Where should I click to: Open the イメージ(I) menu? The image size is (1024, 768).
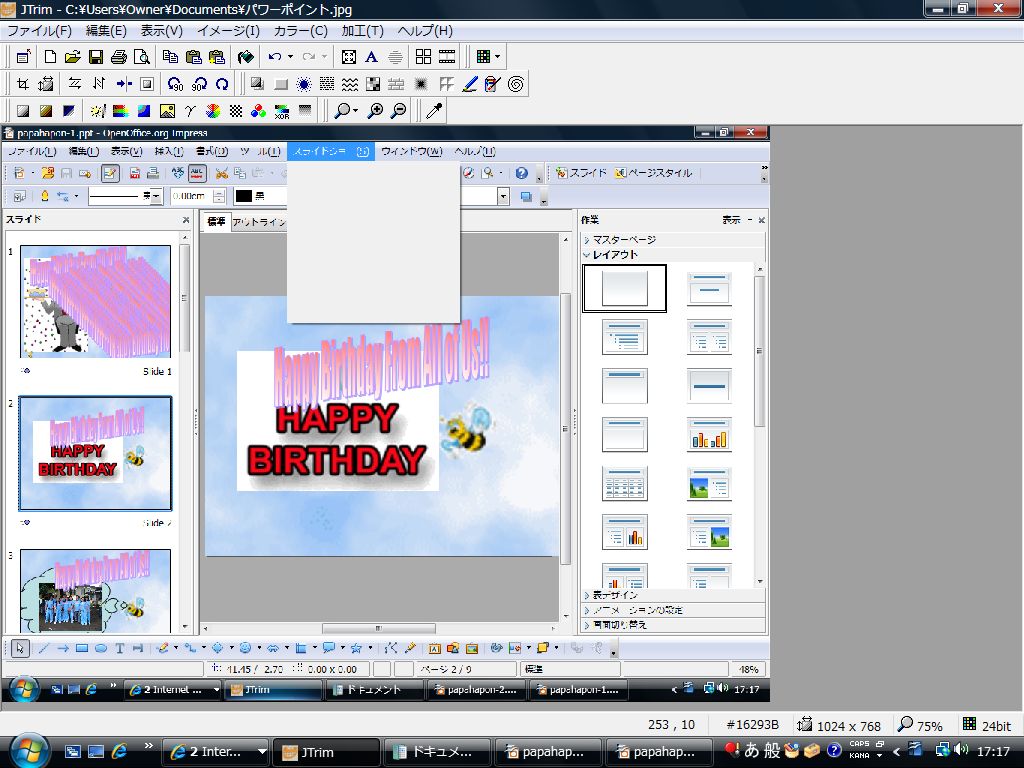[x=229, y=31]
